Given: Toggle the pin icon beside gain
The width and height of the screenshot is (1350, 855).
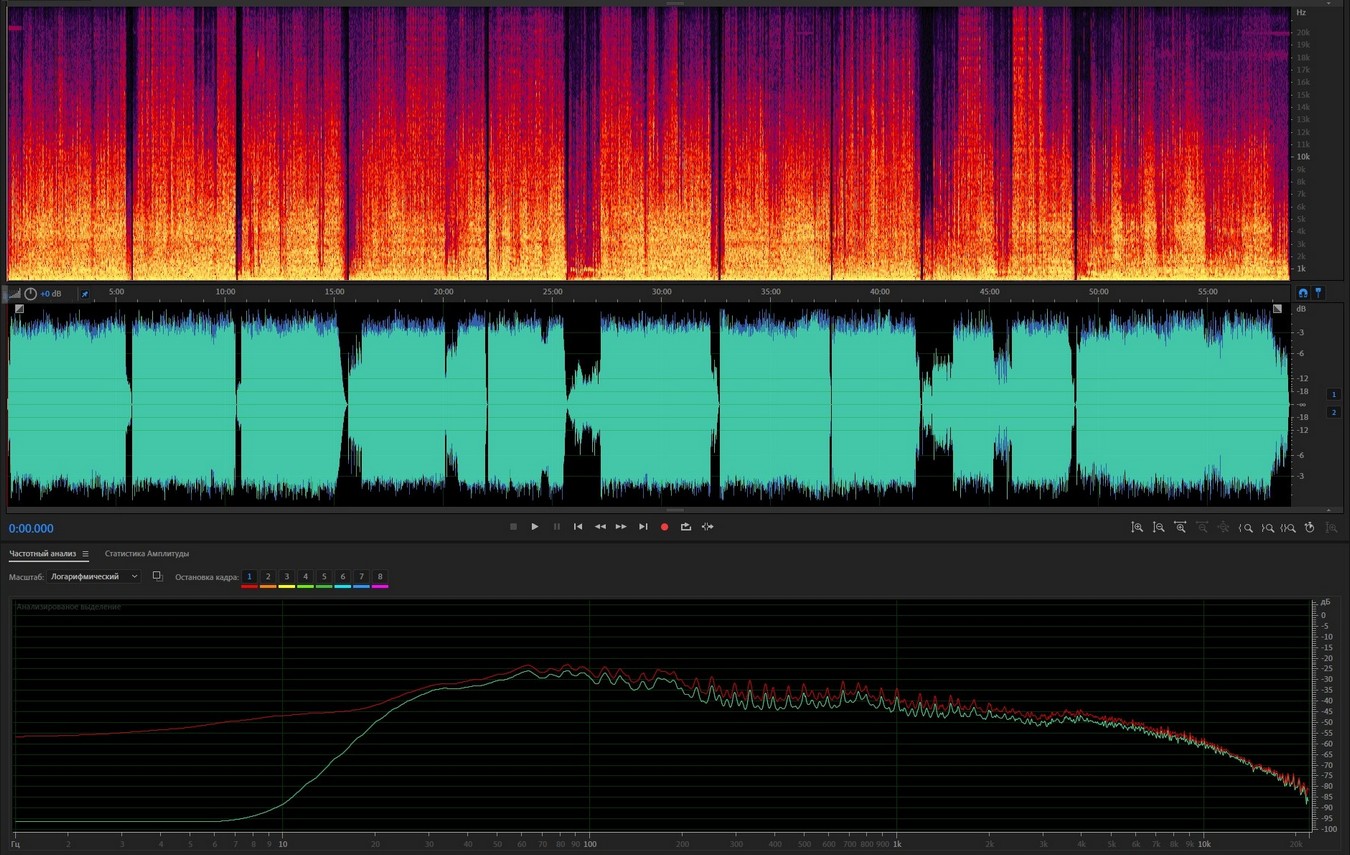Looking at the screenshot, I should [x=84, y=294].
